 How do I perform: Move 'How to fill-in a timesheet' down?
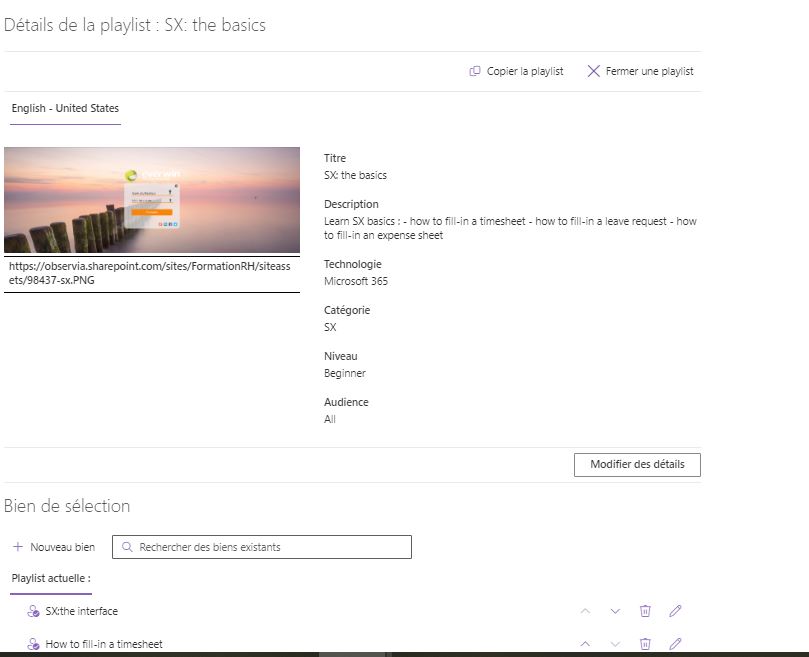coord(615,644)
